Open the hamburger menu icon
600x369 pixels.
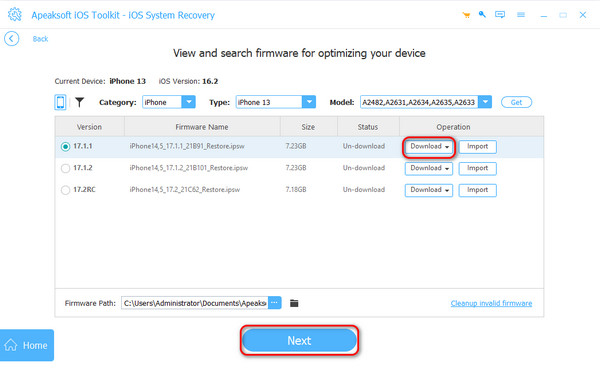(x=521, y=15)
